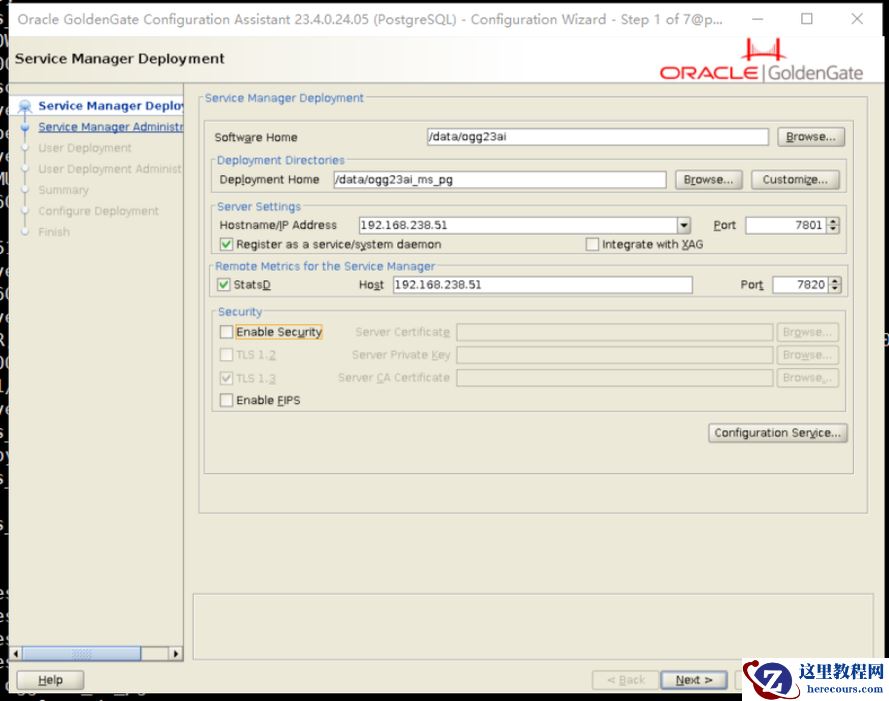
Task: Toggle Register as a service/system daemon
Action: (227, 244)
